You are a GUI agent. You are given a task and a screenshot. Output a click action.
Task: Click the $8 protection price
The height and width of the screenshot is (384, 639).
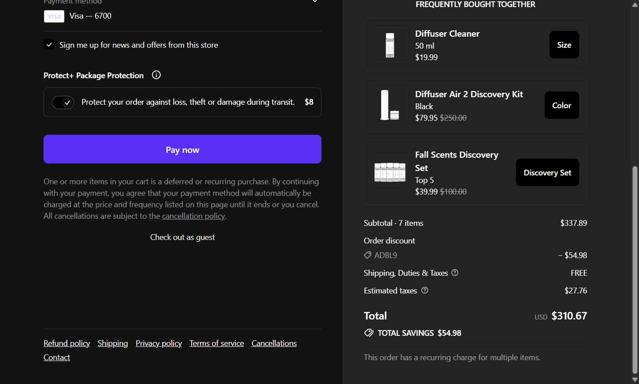(x=309, y=102)
